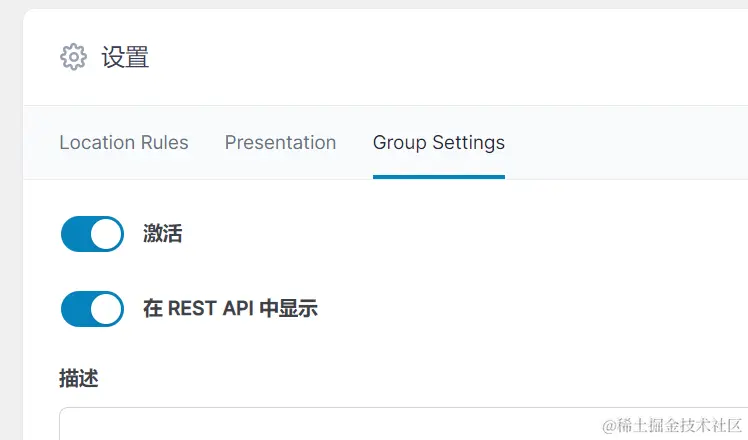
Task: Open the Presentation tab
Action: click(x=280, y=143)
